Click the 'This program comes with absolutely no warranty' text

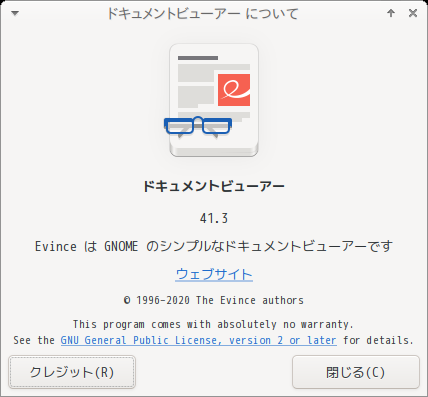tap(213, 324)
